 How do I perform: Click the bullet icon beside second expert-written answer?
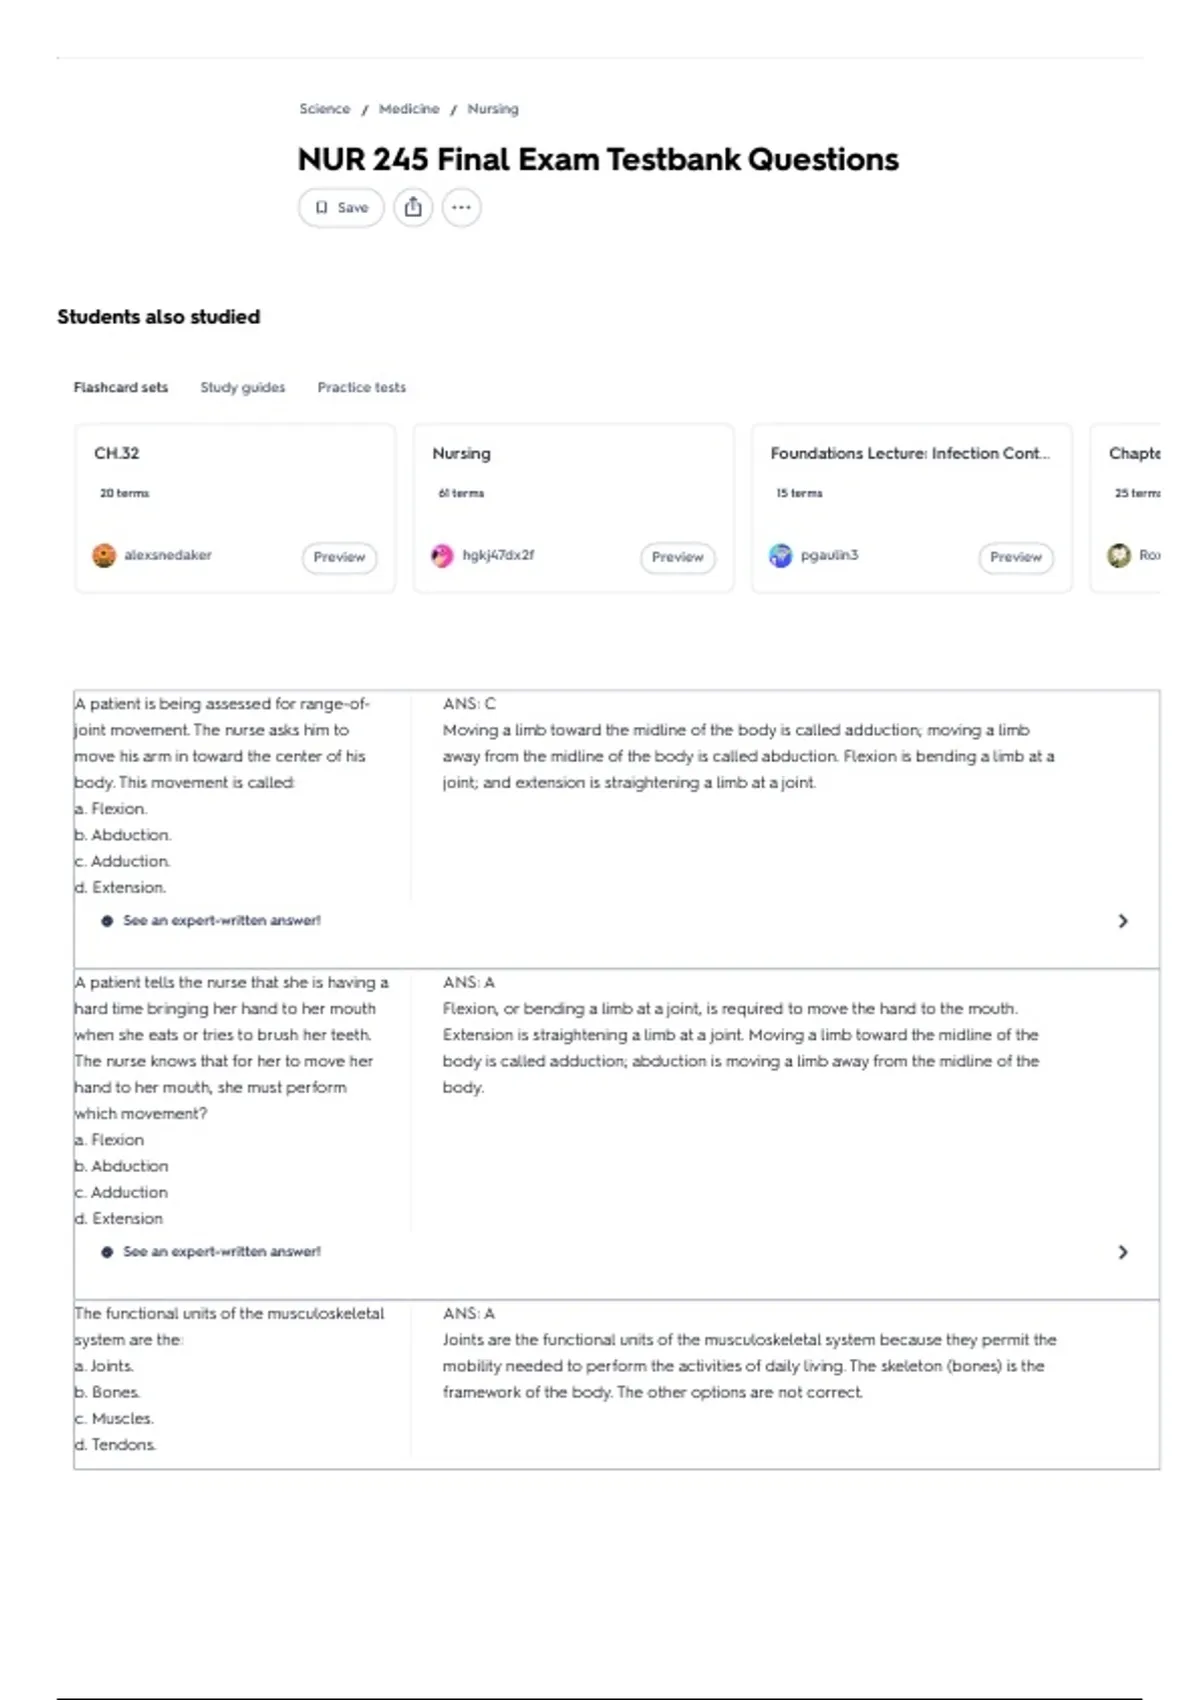tap(107, 1252)
